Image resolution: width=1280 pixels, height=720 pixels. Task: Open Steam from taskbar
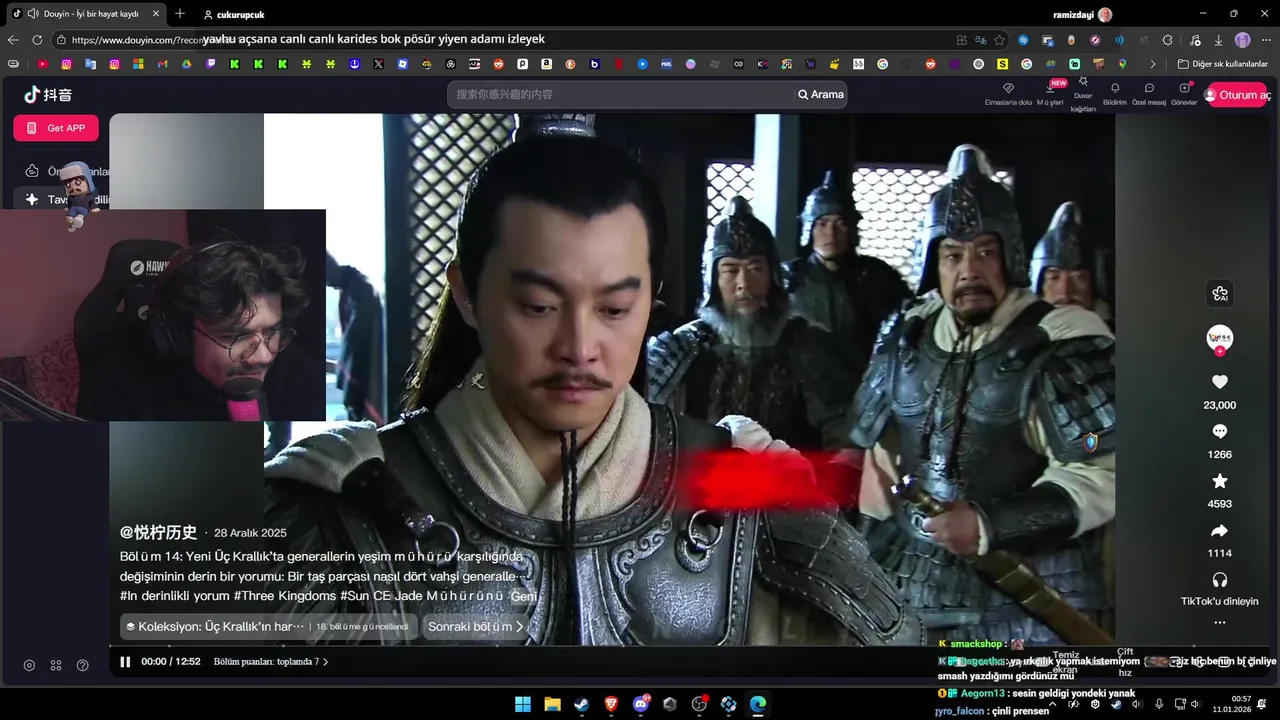[581, 704]
